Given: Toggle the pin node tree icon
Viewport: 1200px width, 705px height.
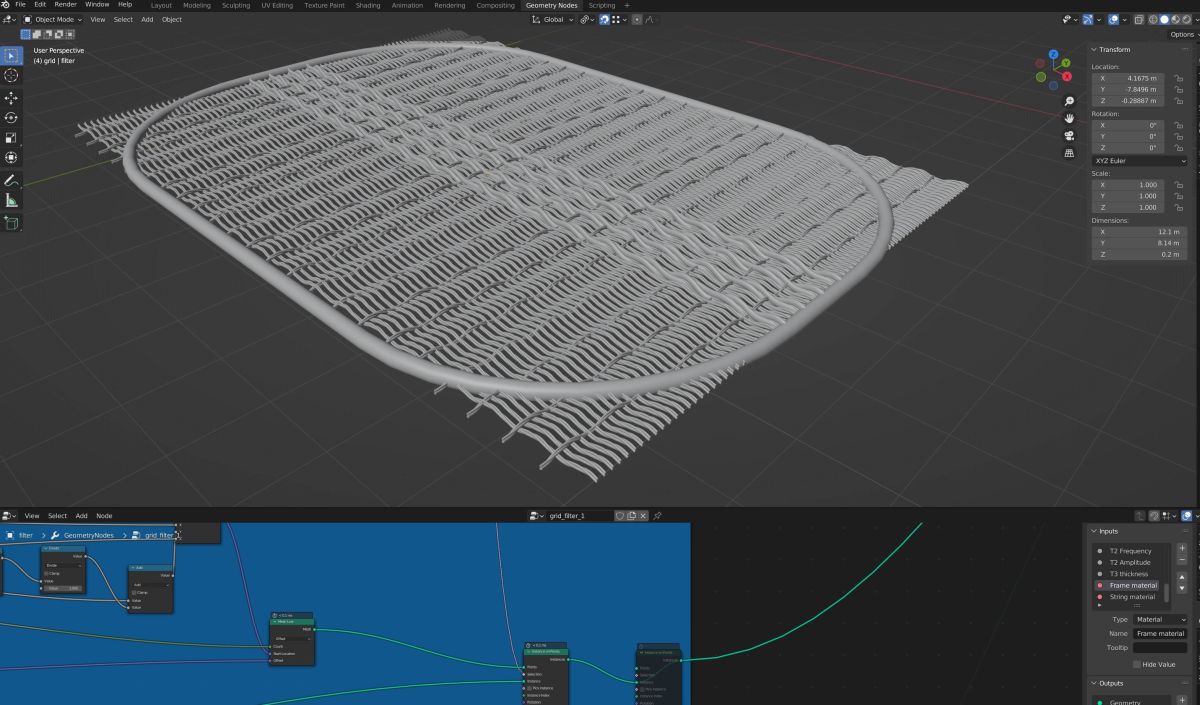Looking at the screenshot, I should tap(658, 516).
